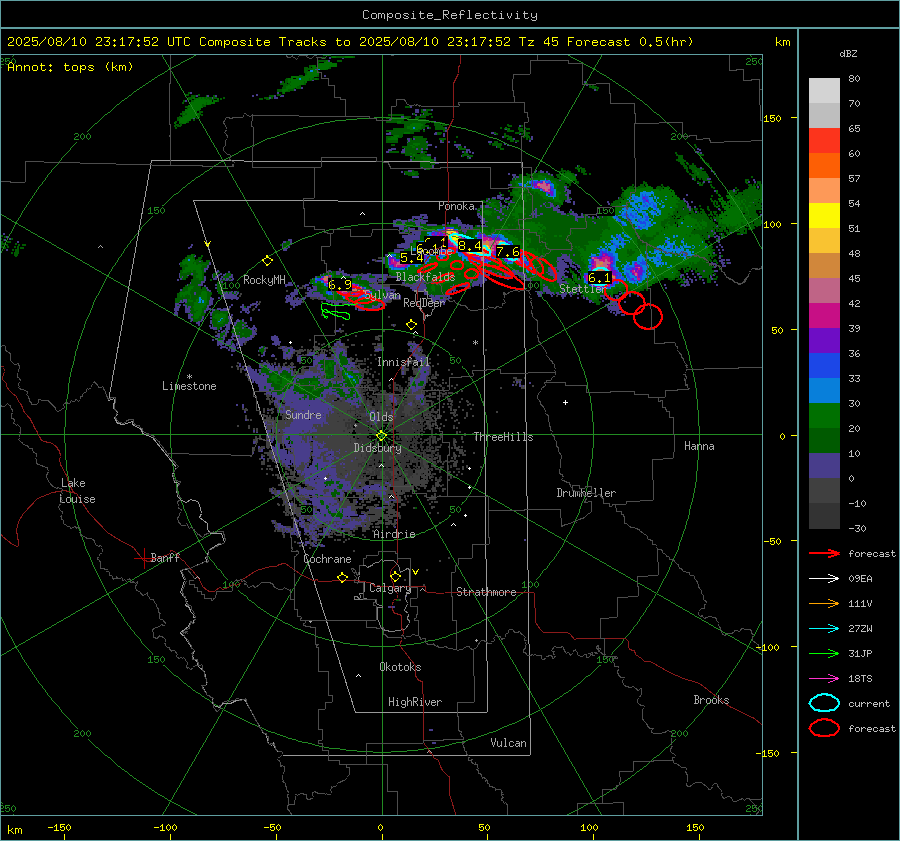
Task: Click the Calgary city label
Action: [390, 588]
